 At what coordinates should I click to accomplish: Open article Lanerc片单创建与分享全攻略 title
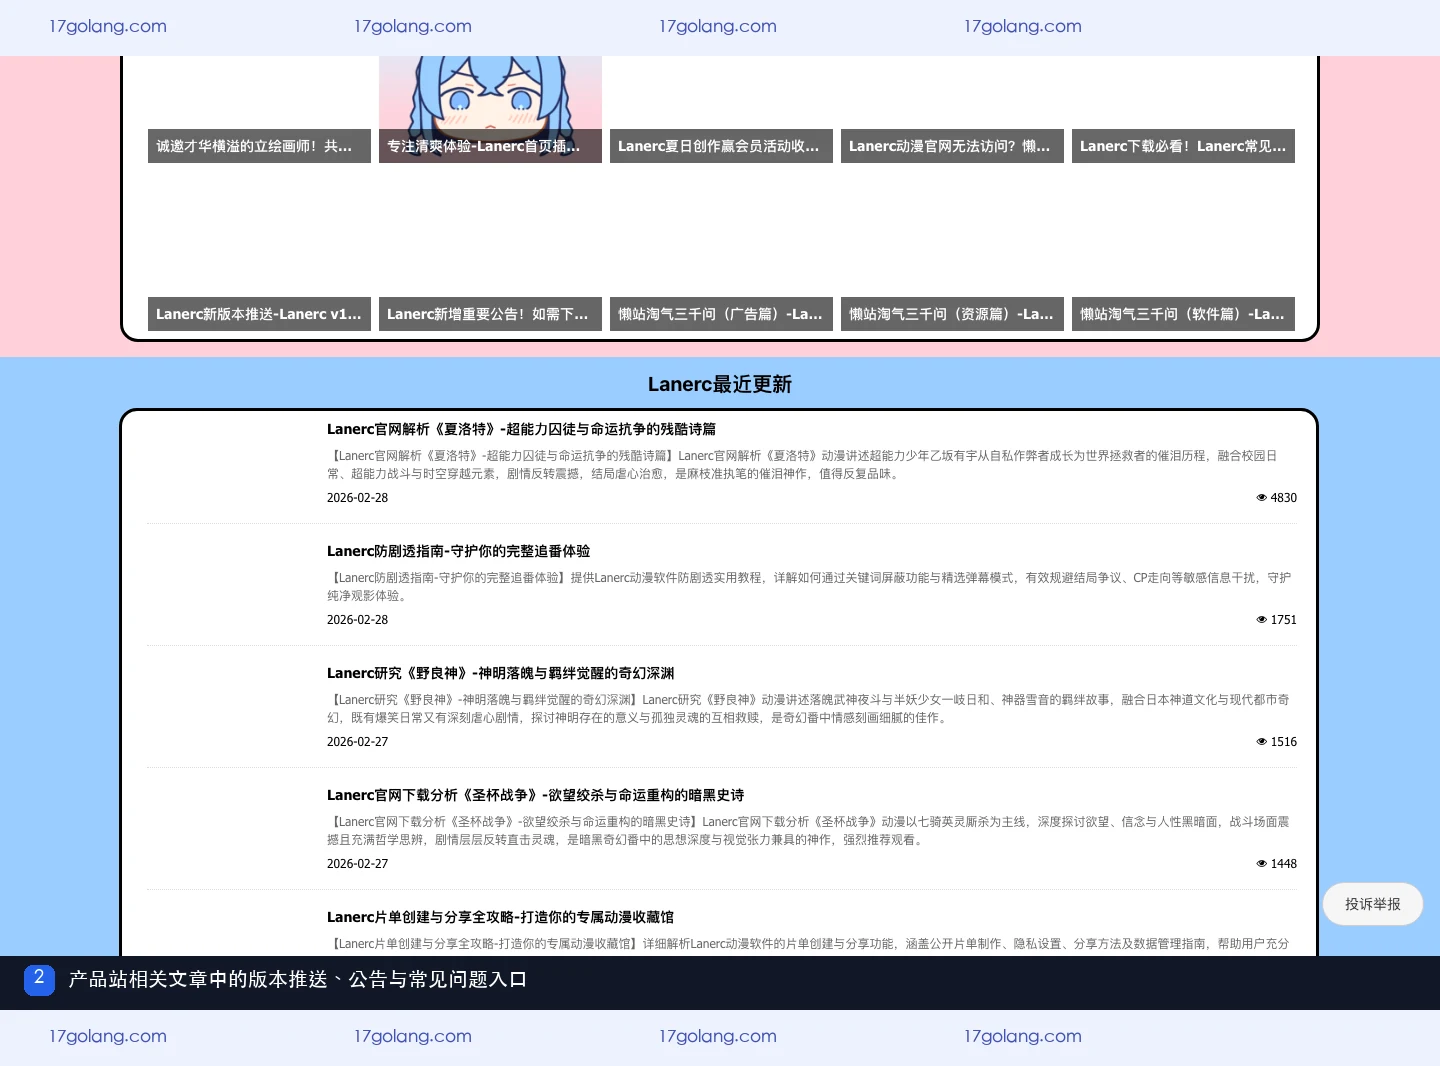tap(500, 917)
